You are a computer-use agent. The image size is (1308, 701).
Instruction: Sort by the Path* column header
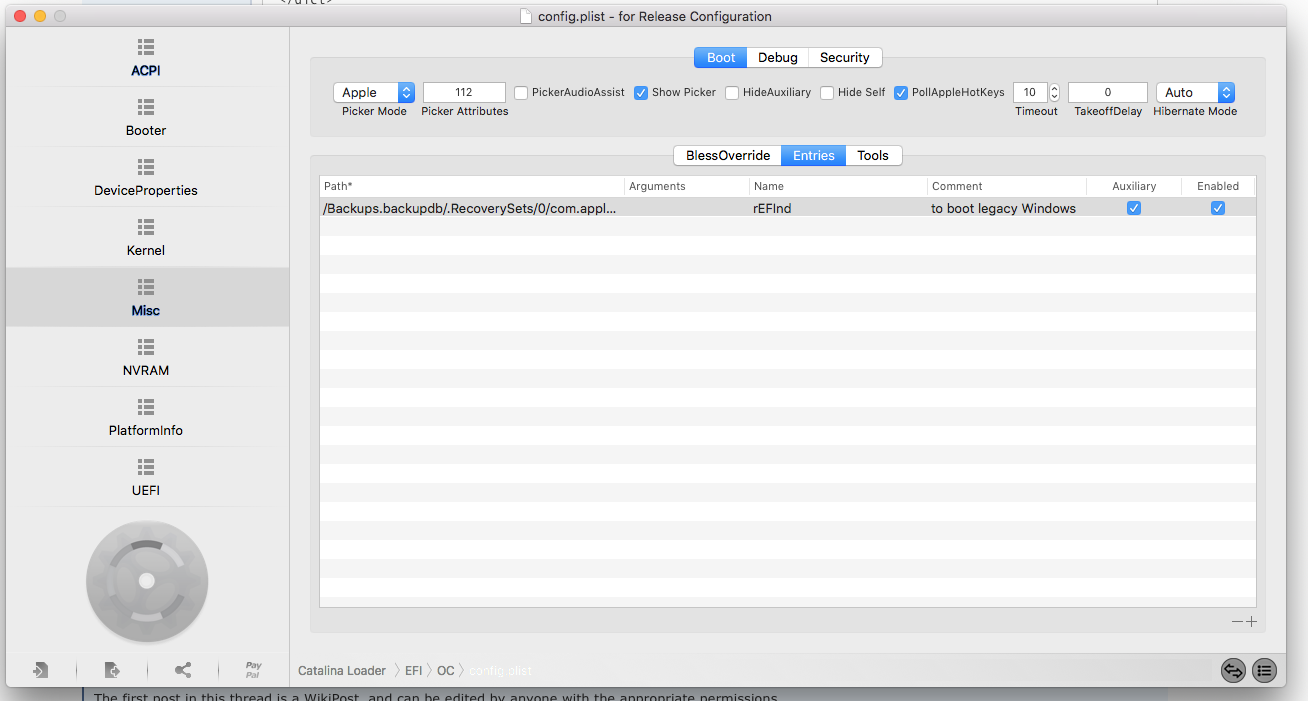click(x=472, y=186)
